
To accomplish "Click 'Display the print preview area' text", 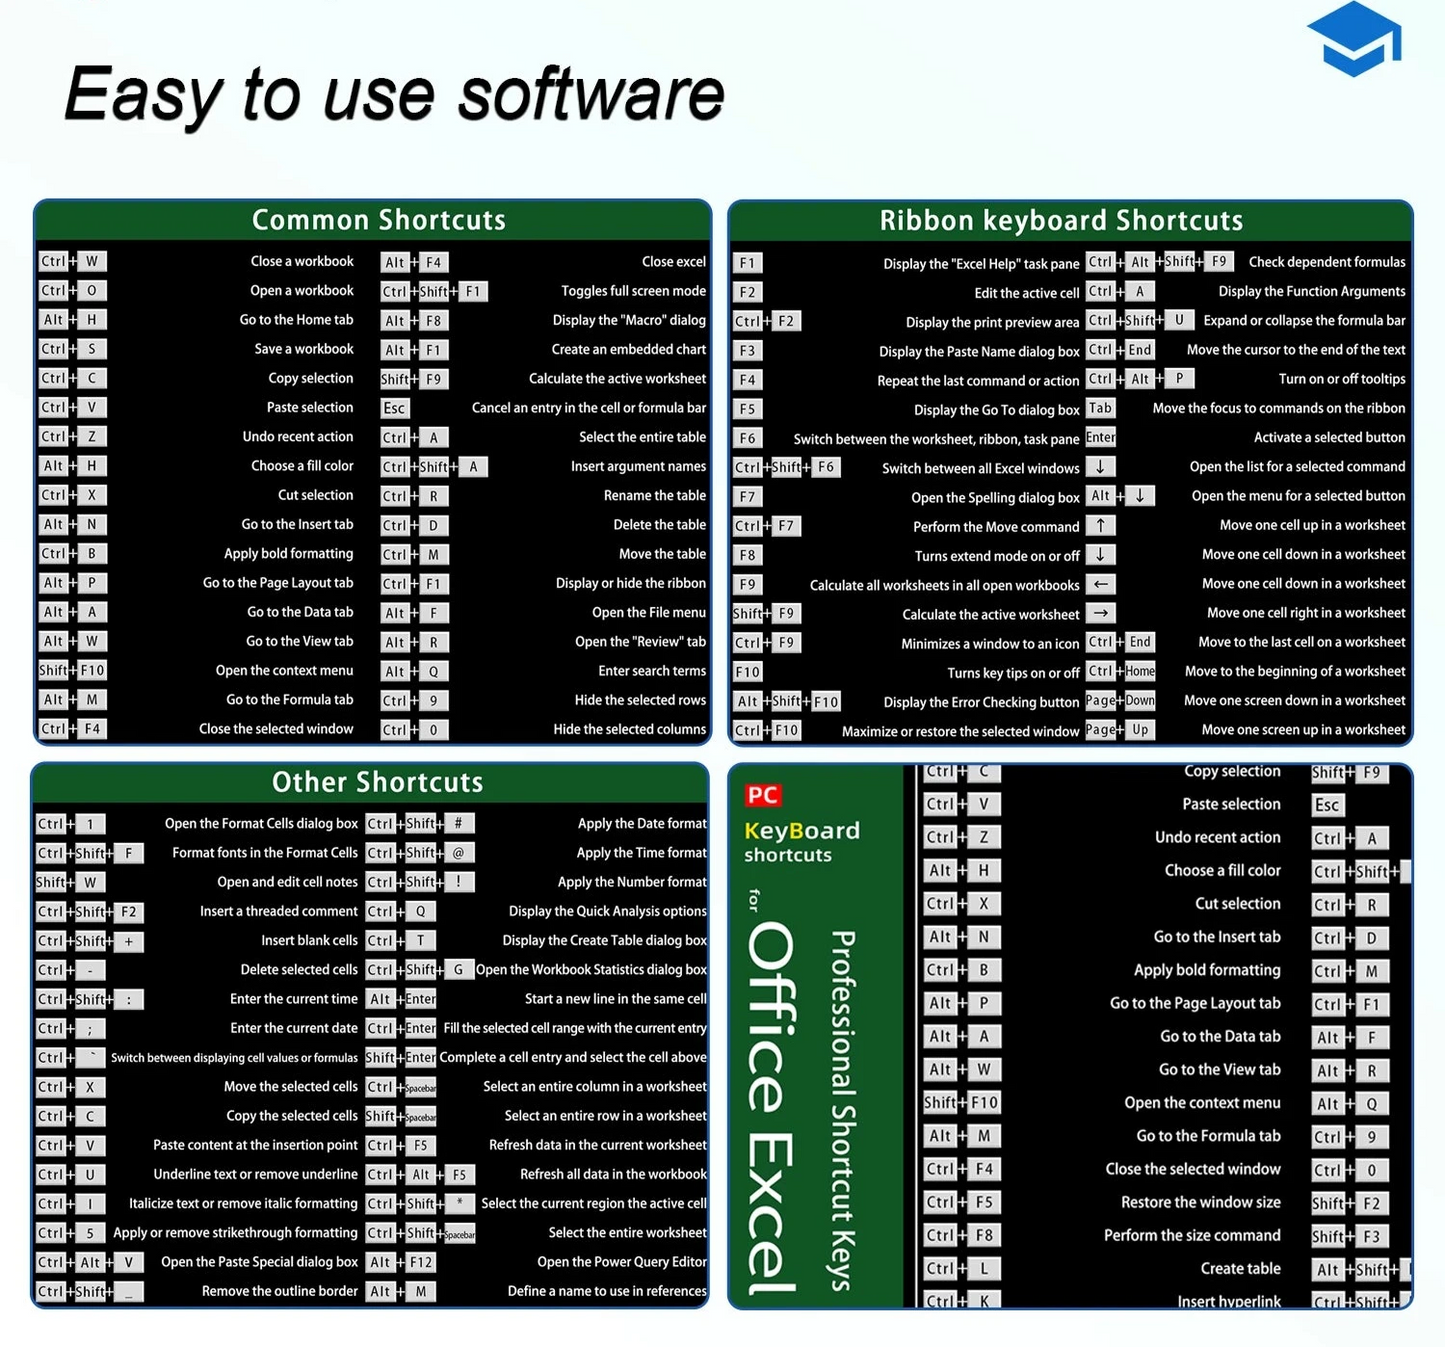I will coord(993,322).
